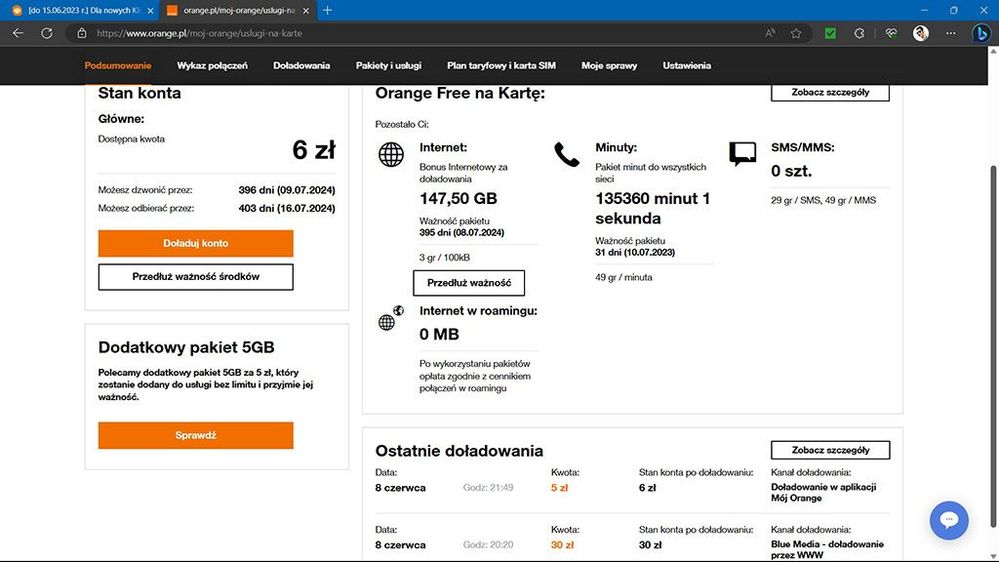The width and height of the screenshot is (999, 562).
Task: Go back with the browser back arrow
Action: pyautogui.click(x=18, y=33)
